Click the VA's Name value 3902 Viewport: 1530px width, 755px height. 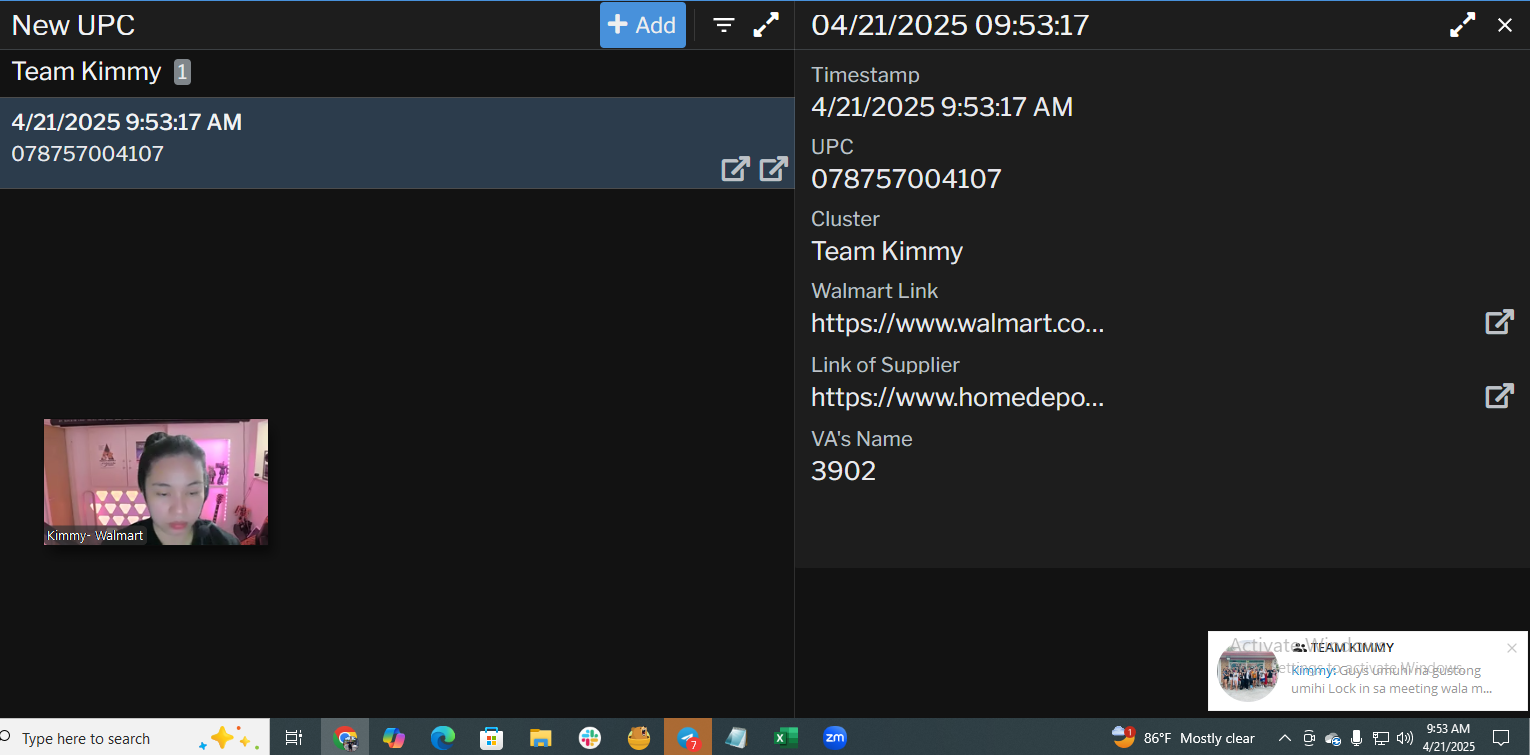843,471
